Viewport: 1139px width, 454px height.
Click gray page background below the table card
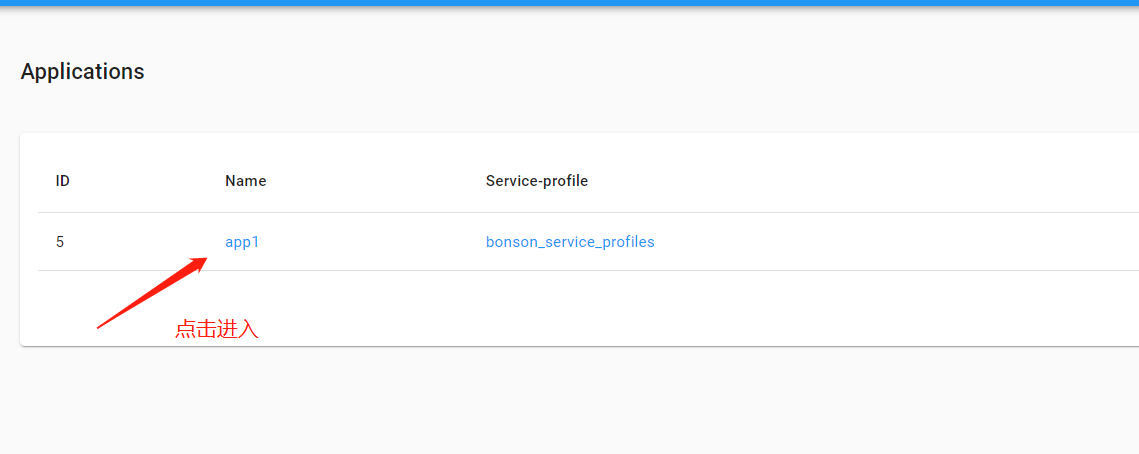[x=569, y=400]
